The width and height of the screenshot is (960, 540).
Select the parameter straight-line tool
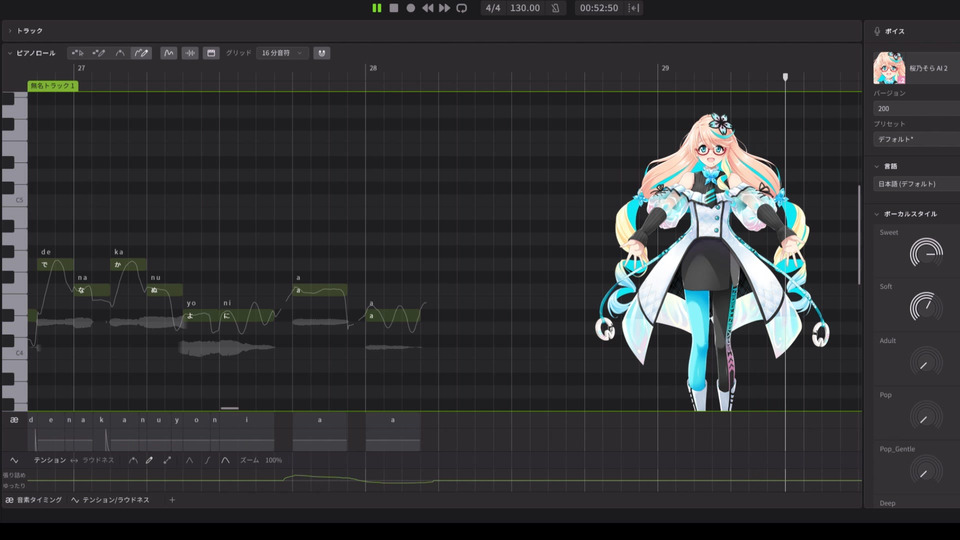coord(167,460)
